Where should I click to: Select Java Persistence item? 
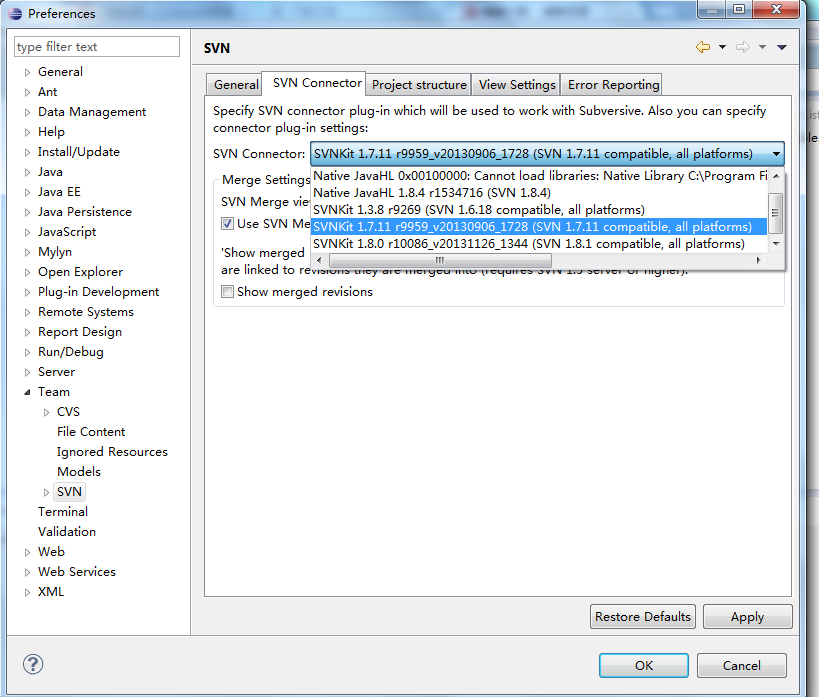click(85, 212)
